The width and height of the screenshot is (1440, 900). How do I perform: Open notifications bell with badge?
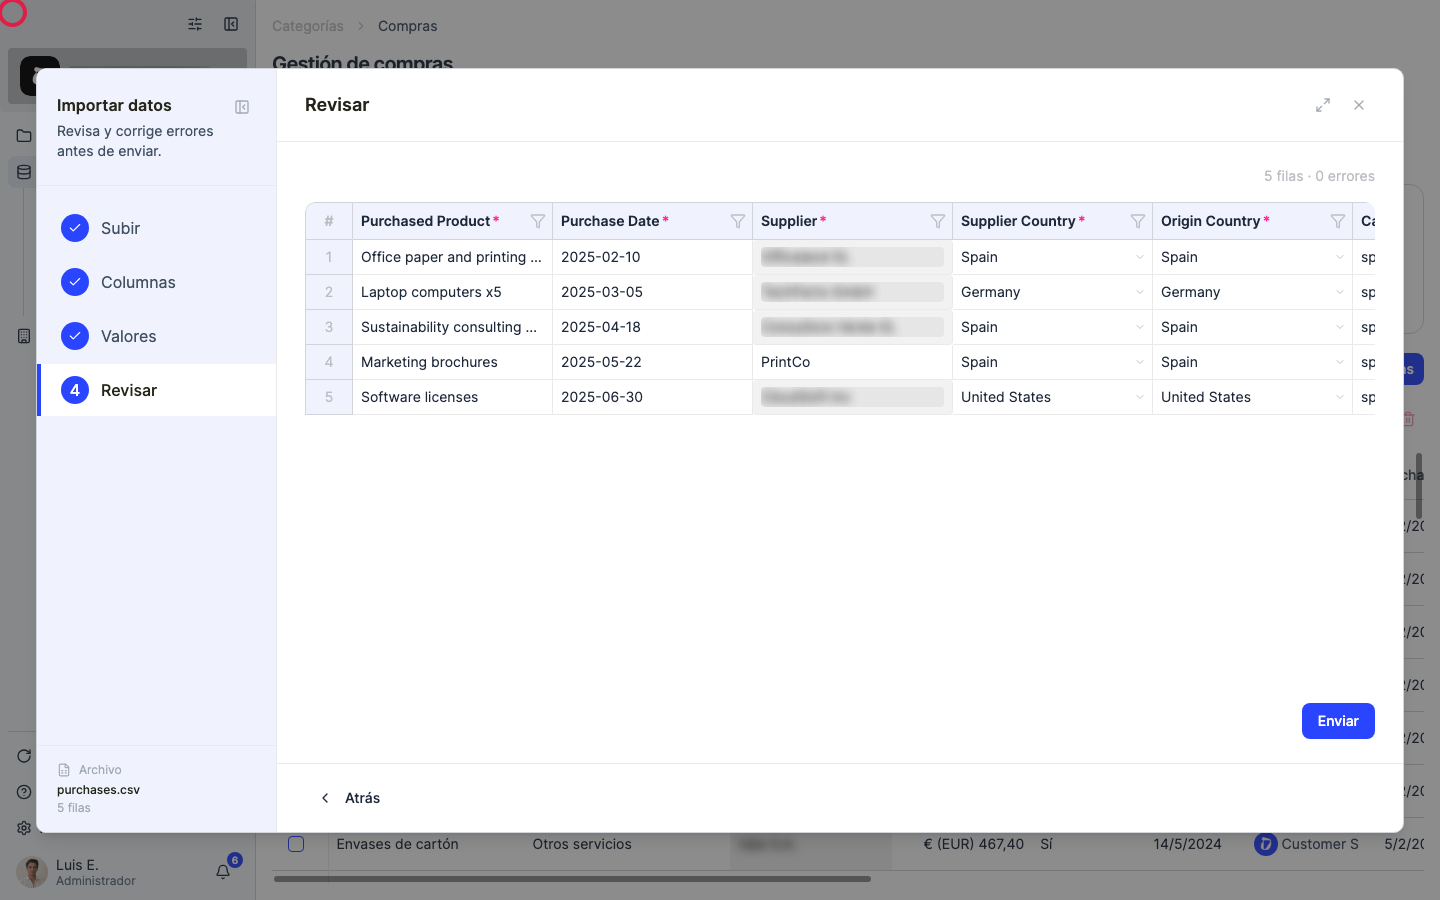(223, 872)
